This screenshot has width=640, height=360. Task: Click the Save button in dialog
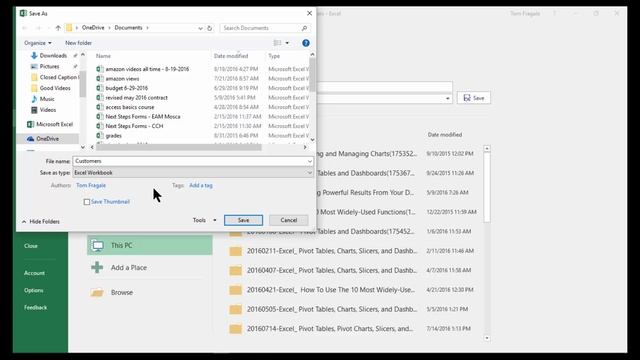(243, 220)
